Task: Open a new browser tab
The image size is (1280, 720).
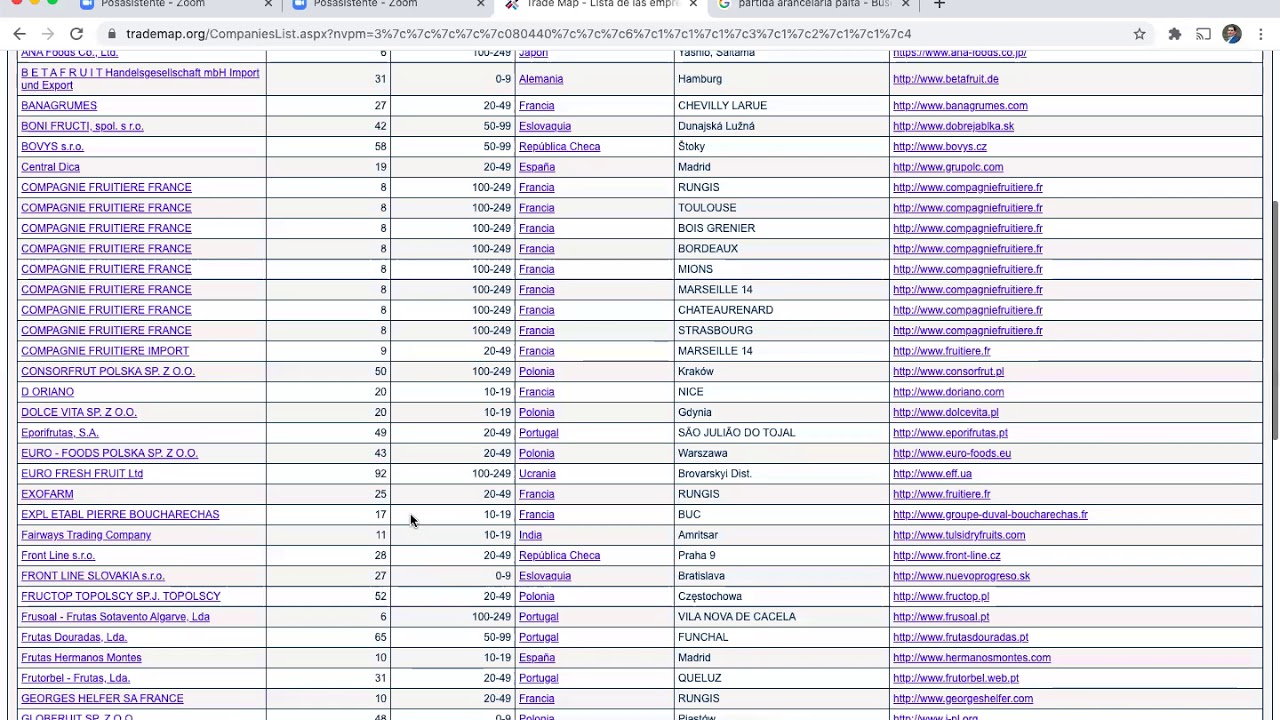Action: [x=939, y=4]
